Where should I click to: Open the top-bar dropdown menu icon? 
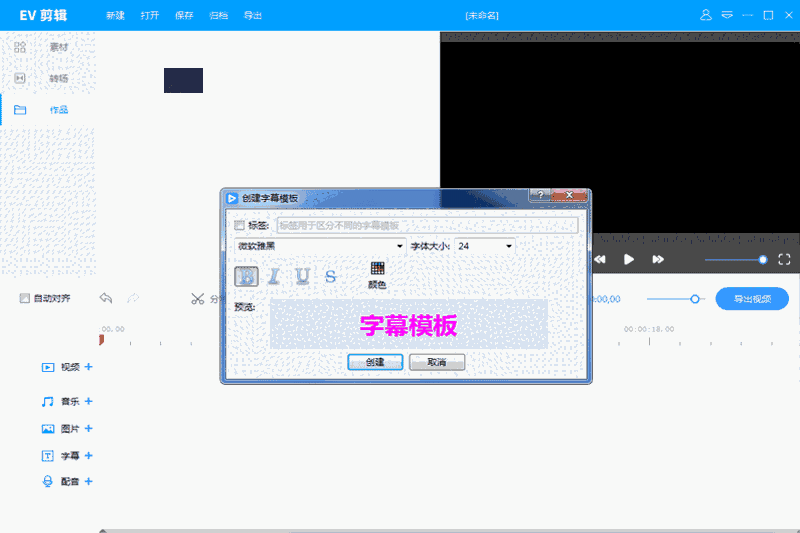[727, 15]
